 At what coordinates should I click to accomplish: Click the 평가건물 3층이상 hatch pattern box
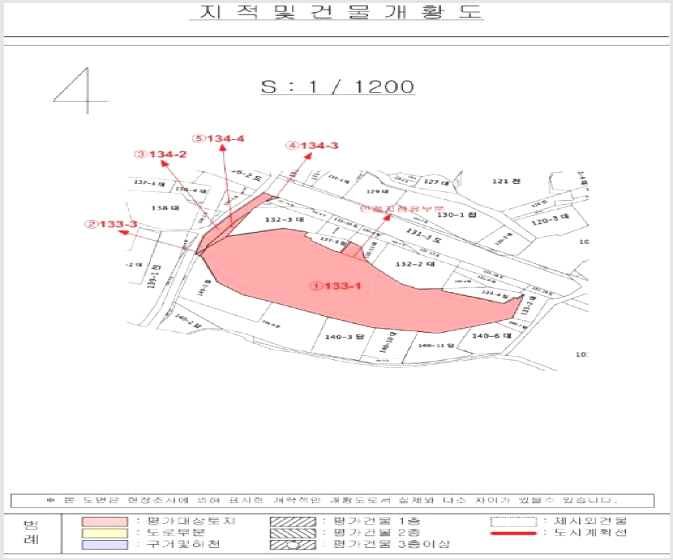coord(293,545)
